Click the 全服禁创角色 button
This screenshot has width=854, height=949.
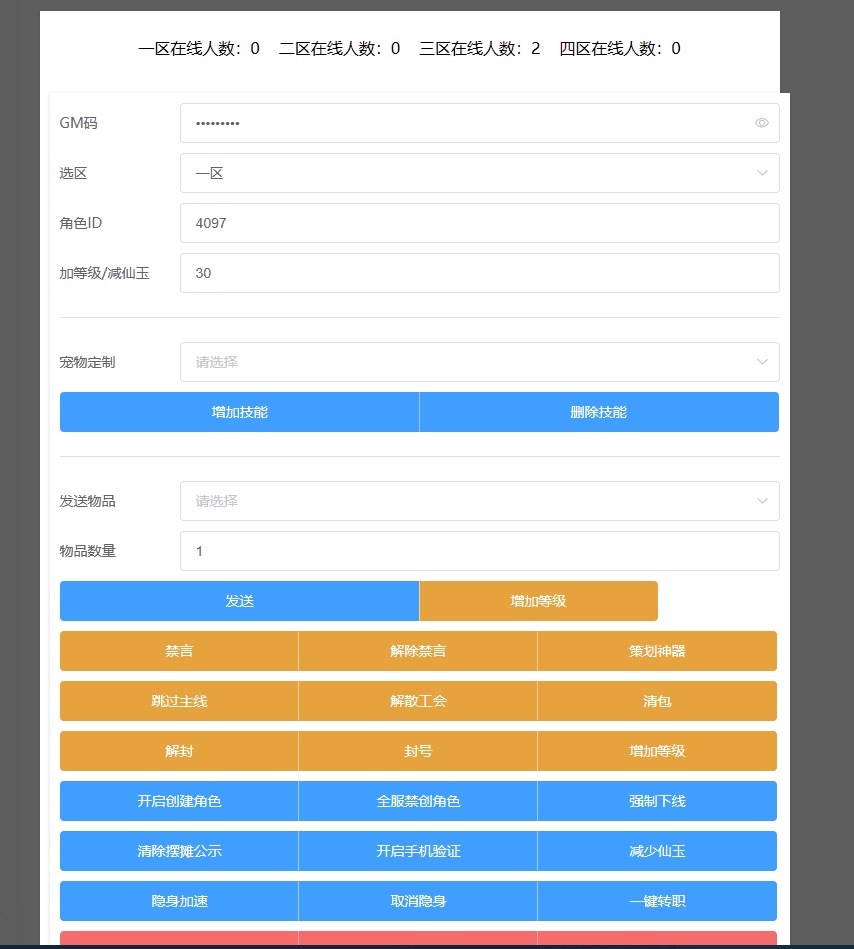[418, 801]
